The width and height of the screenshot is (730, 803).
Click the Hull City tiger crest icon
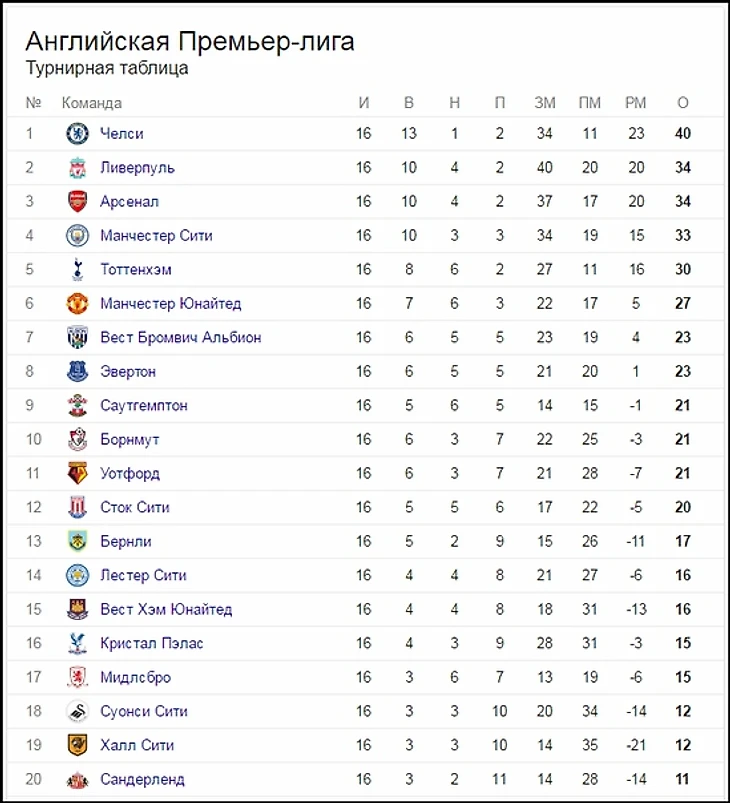[x=77, y=745]
